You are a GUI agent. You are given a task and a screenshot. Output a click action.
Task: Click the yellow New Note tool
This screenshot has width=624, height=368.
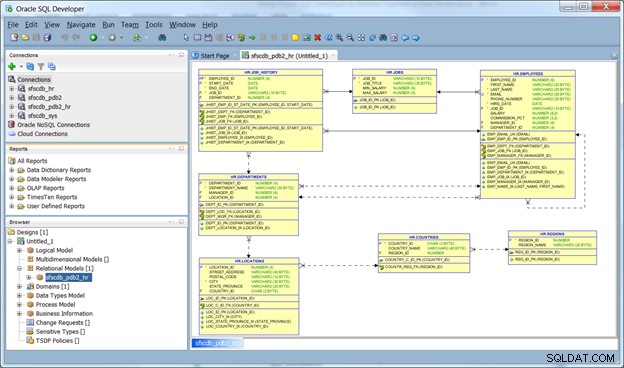click(x=295, y=37)
